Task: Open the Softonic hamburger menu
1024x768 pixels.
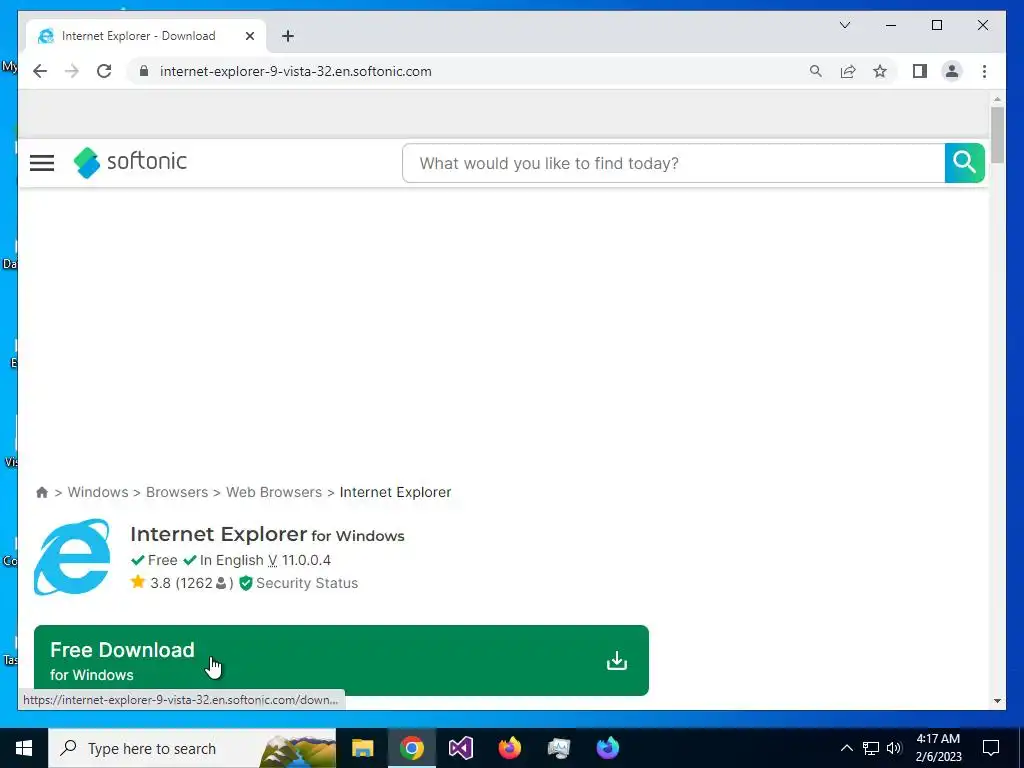Action: click(42, 163)
